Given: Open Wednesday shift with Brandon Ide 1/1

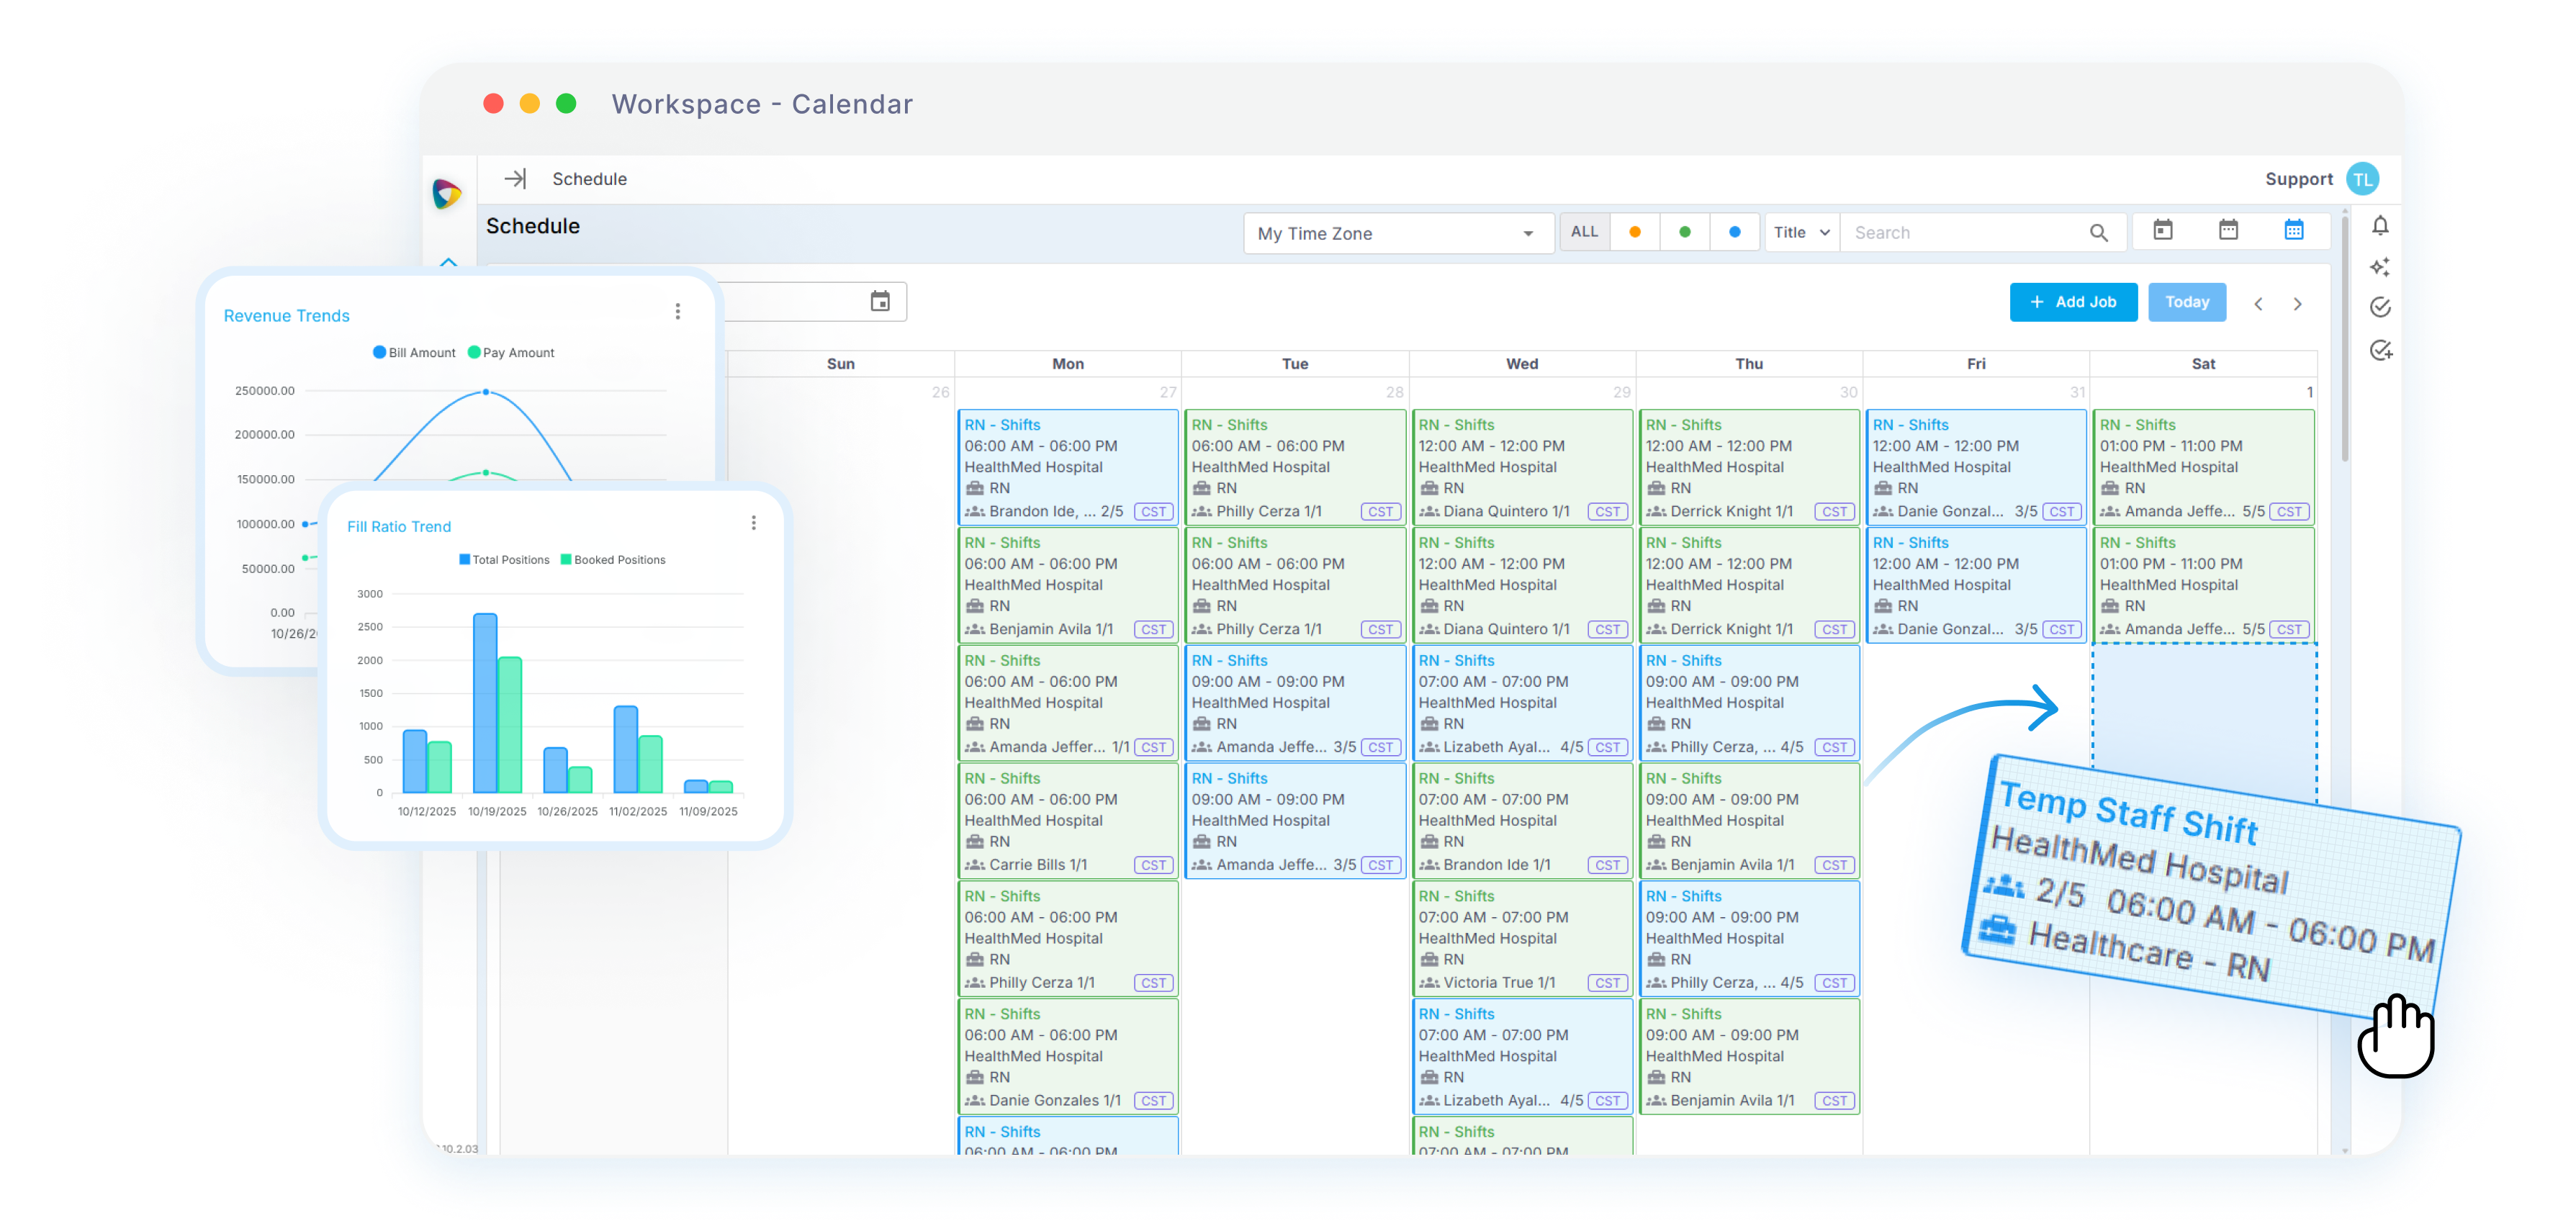Looking at the screenshot, I should point(1521,820).
